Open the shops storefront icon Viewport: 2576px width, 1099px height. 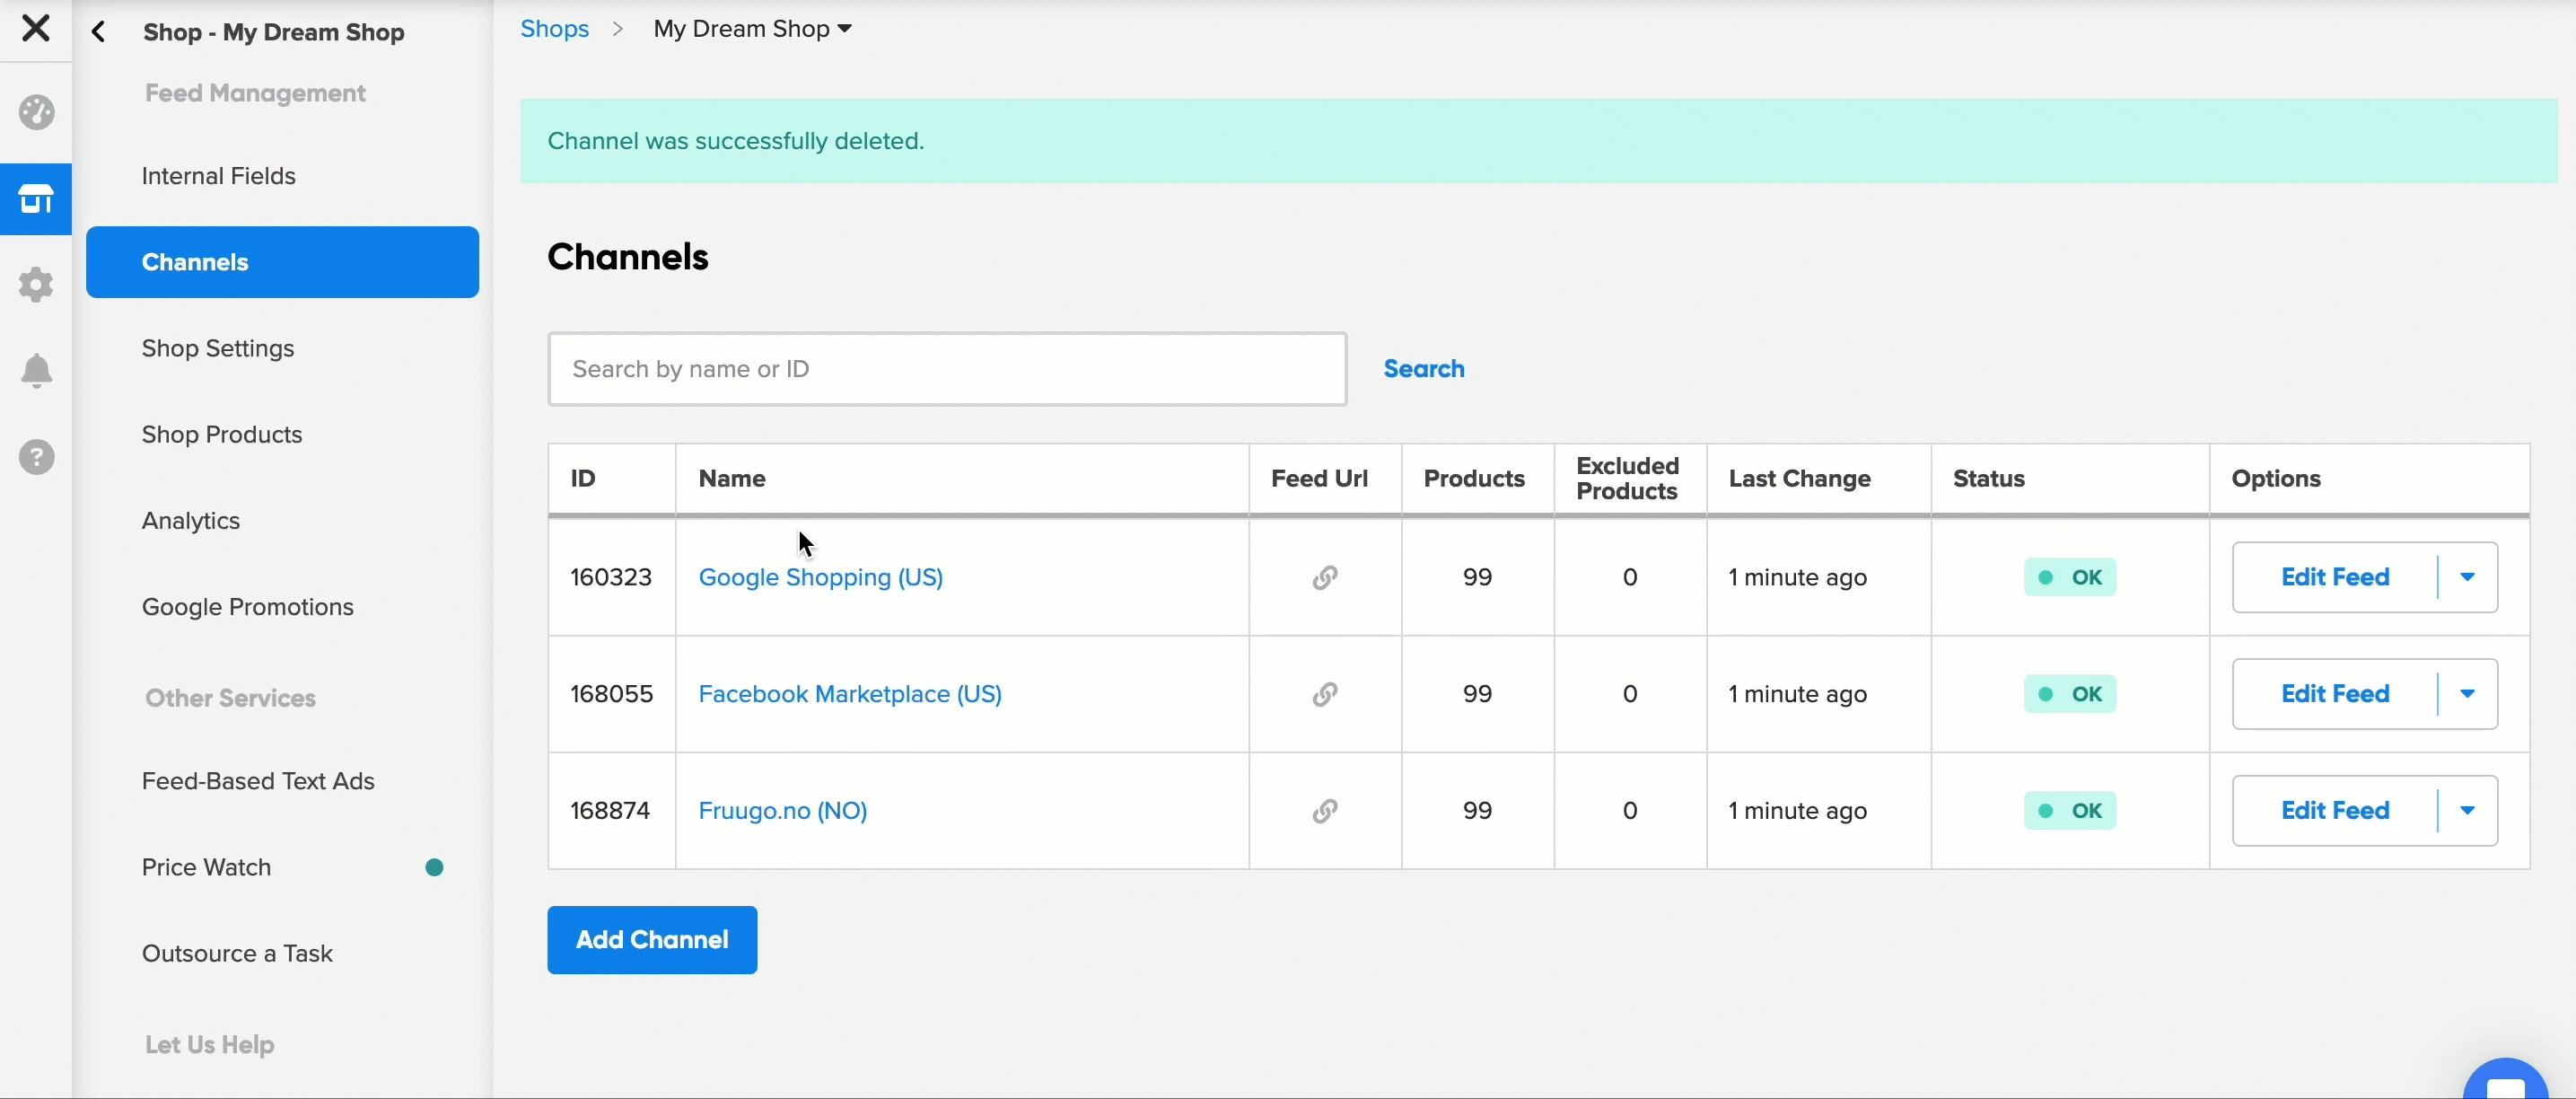[36, 199]
